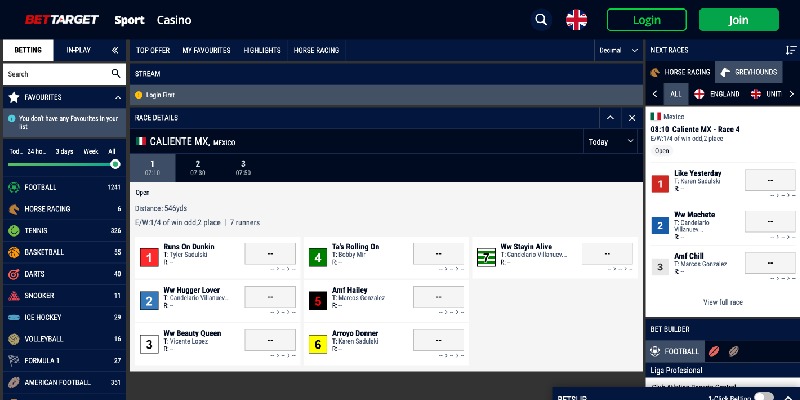This screenshot has height=400, width=800.
Task: Set time filter to 3 days
Action: [64, 152]
